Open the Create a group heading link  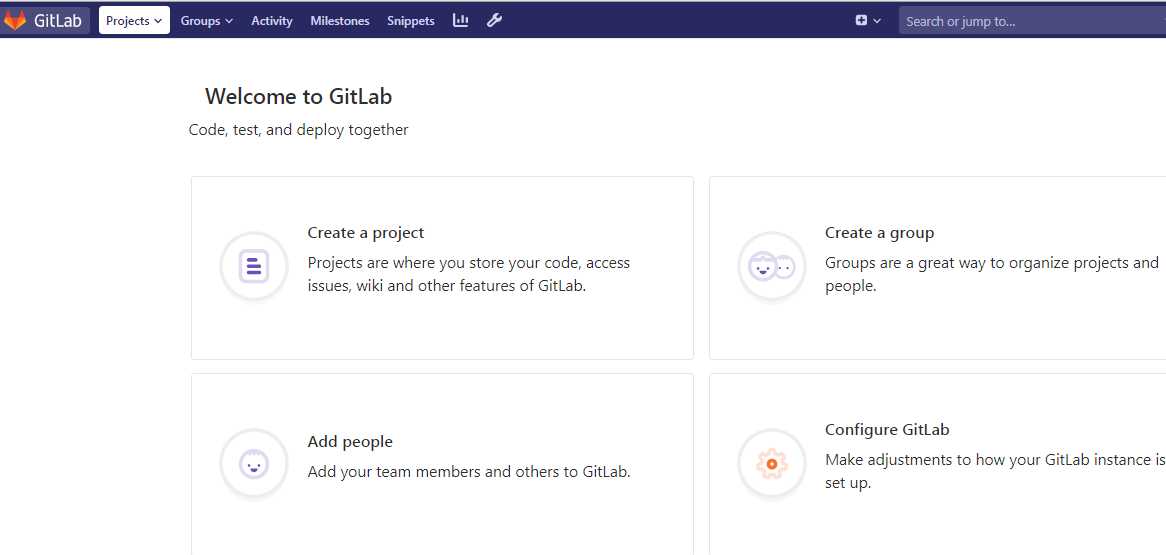[880, 233]
